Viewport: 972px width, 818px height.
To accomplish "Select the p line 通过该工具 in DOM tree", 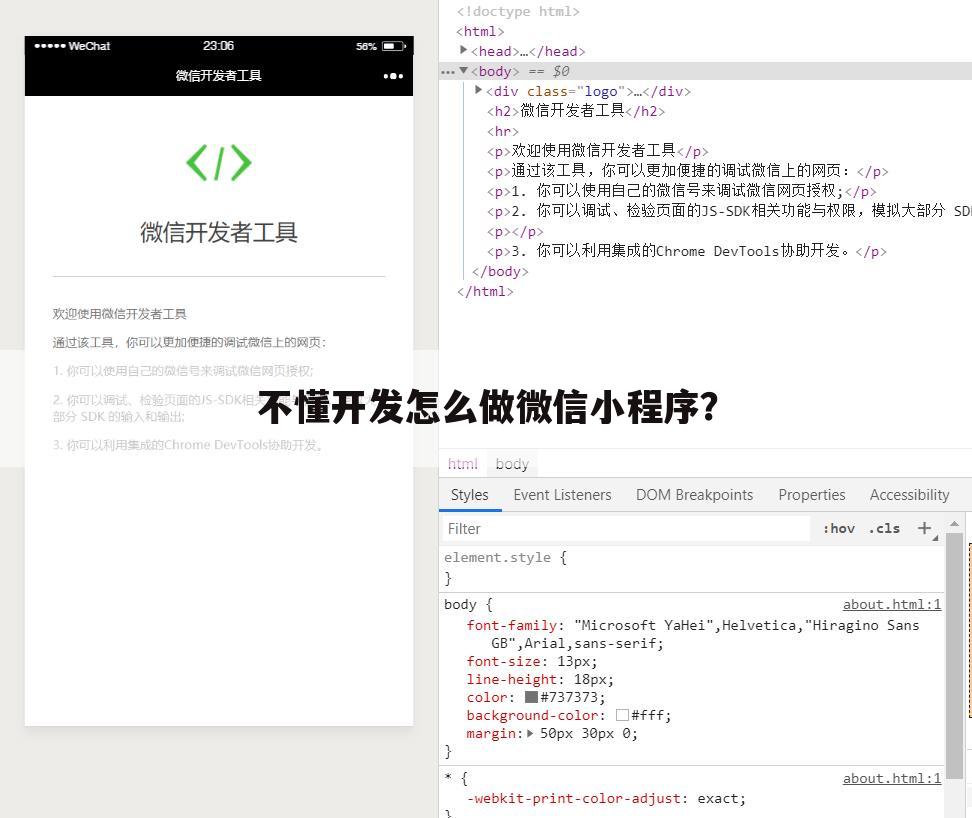I will (x=687, y=170).
